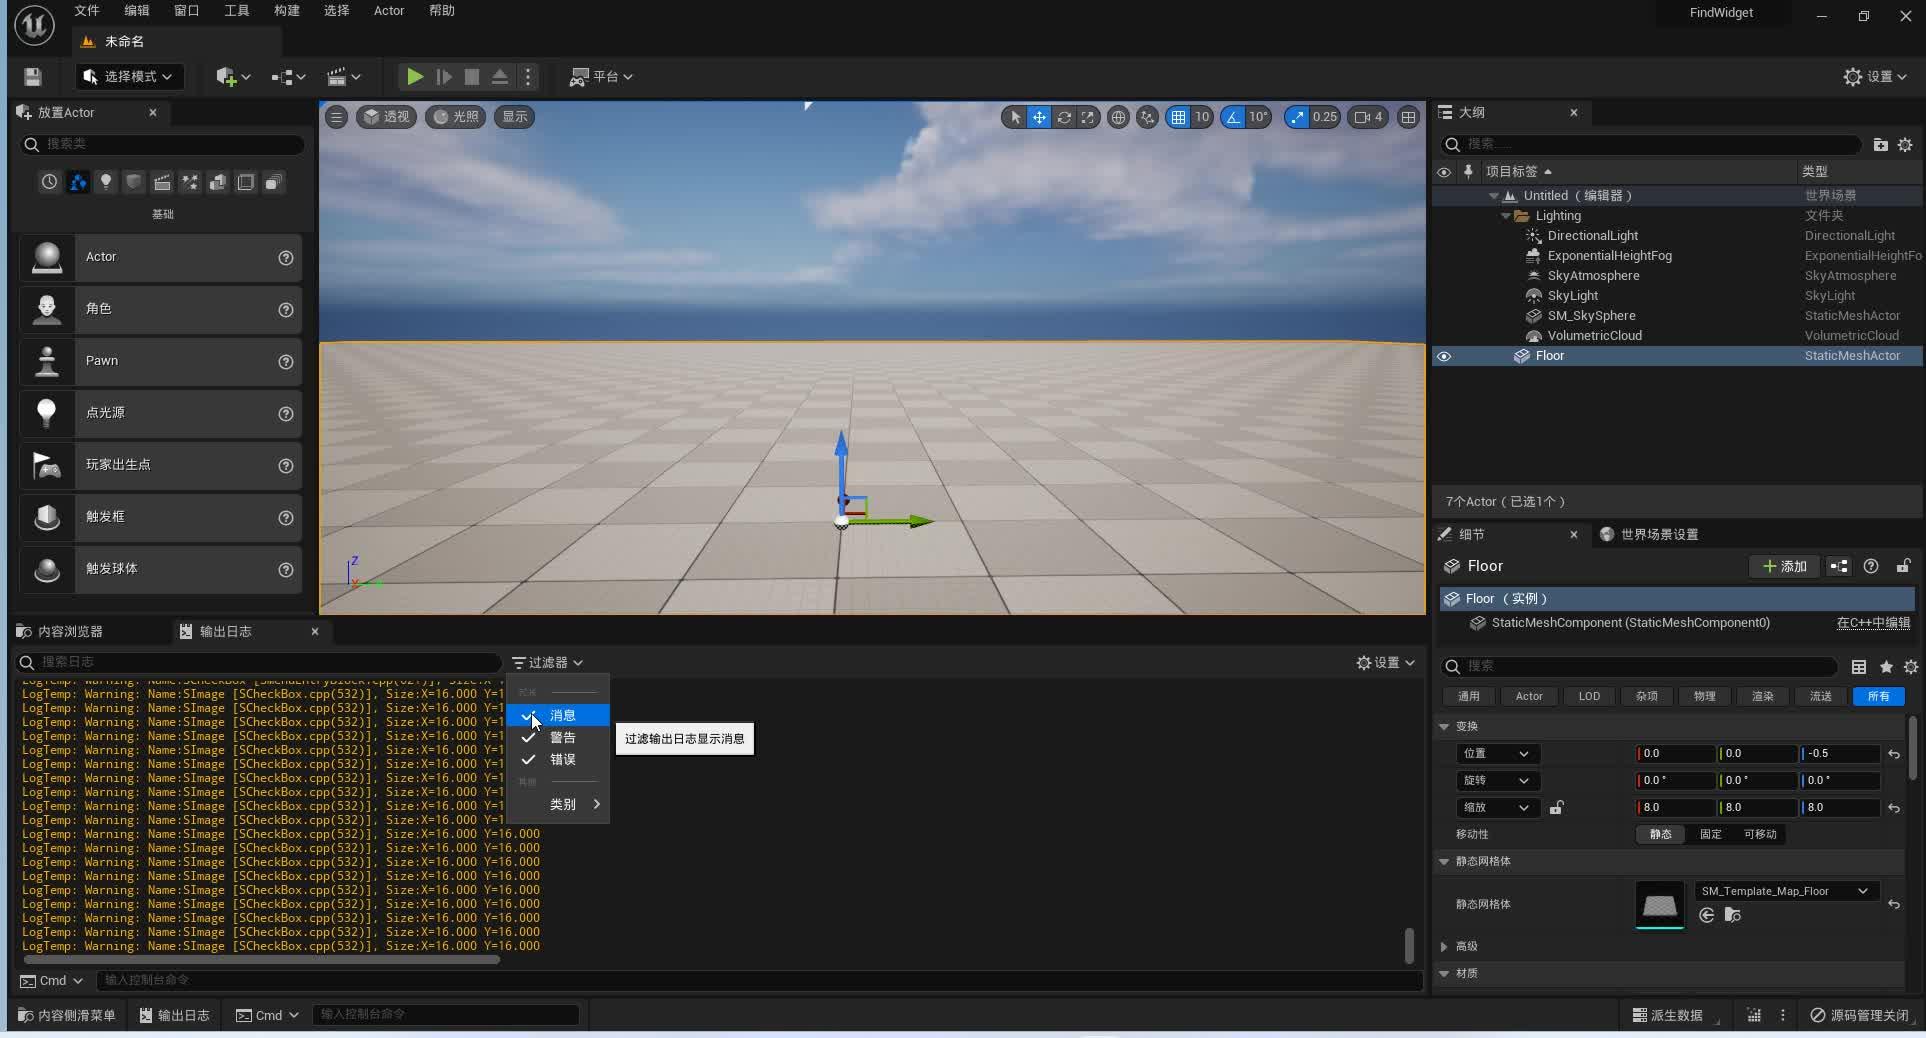
Task: Open the 选择模式 dropdown
Action: [128, 77]
